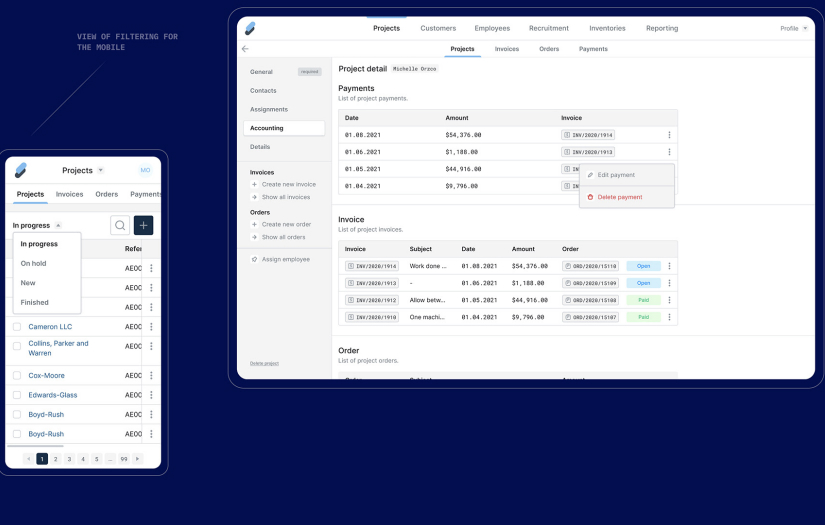Click Create new invoice link

(x=288, y=184)
